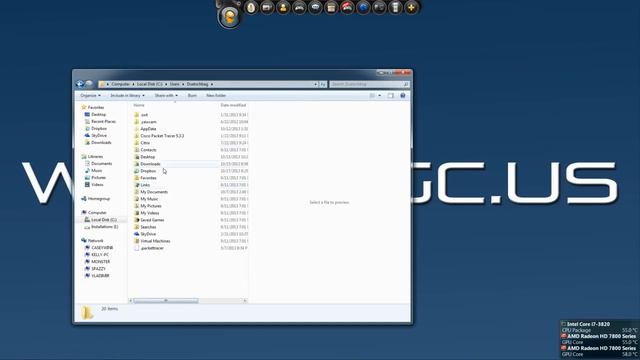Open the egg icon in the top dock
This screenshot has height=360, width=640.
tap(251, 7)
